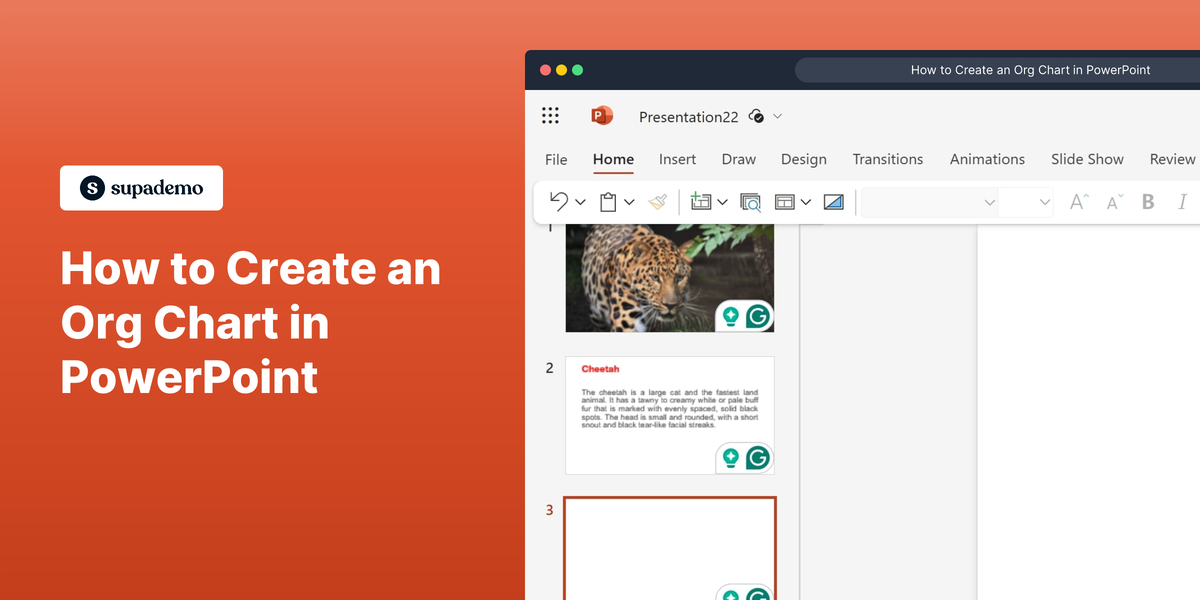Click the green maximize window button

pyautogui.click(x=577, y=70)
